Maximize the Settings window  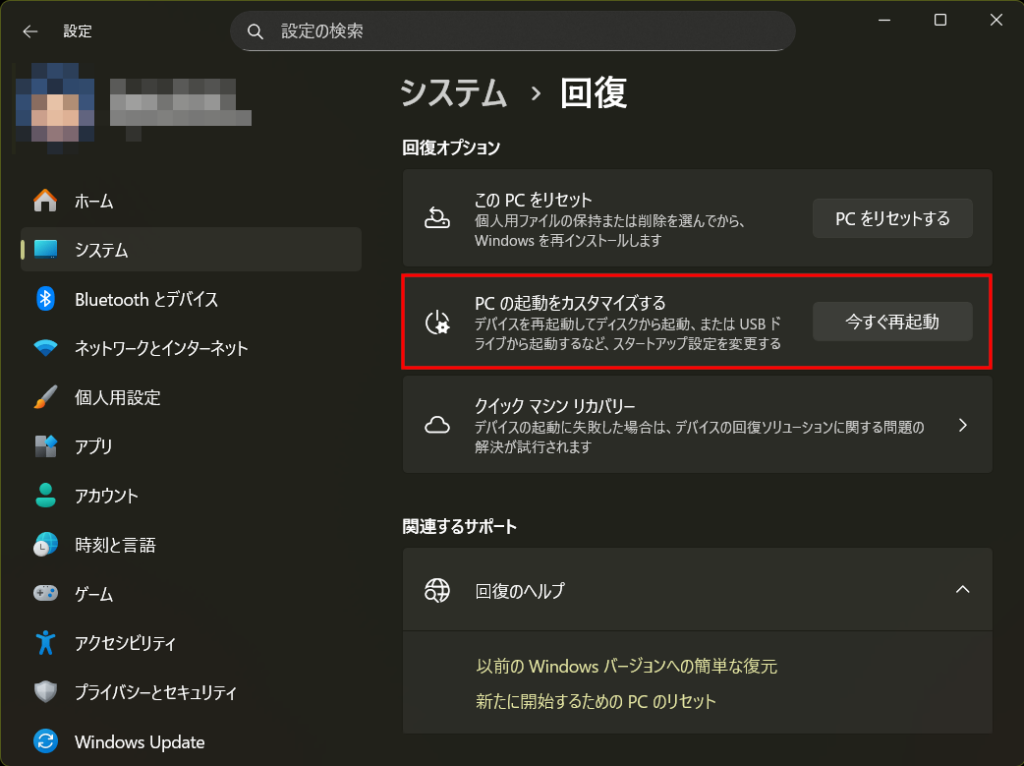coord(940,20)
